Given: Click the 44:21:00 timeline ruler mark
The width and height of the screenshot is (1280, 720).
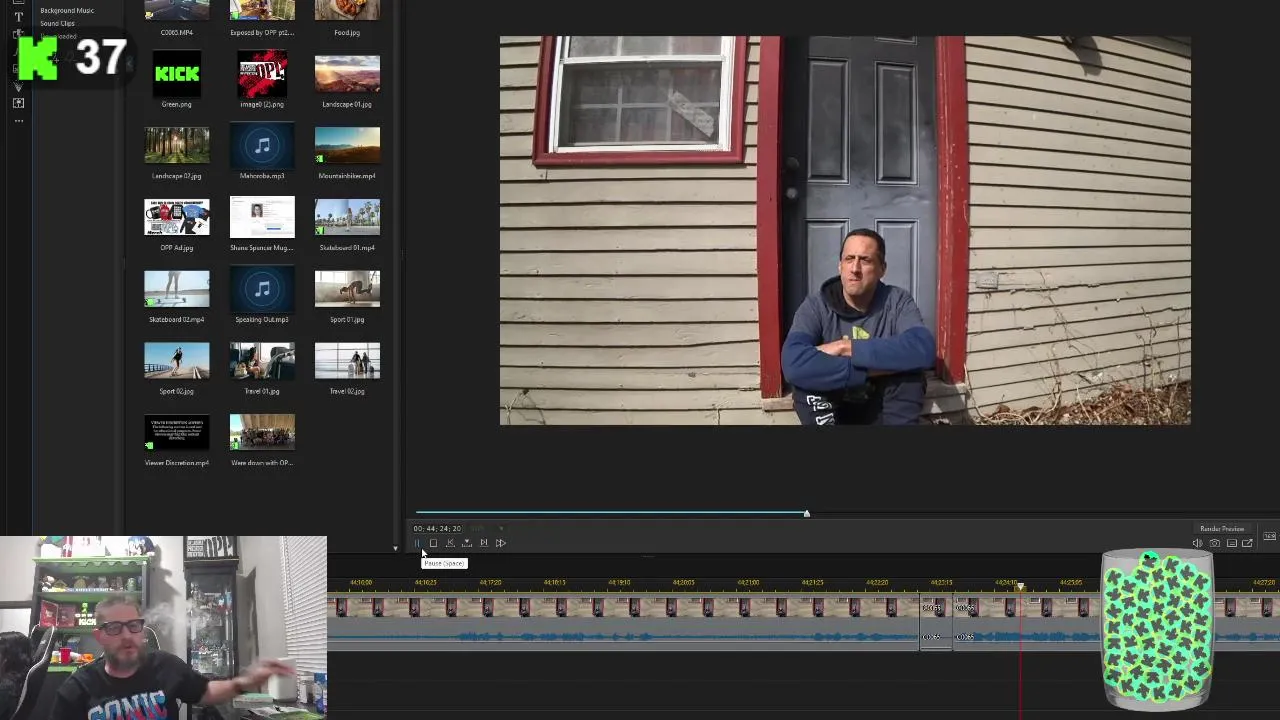Looking at the screenshot, I should (748, 582).
